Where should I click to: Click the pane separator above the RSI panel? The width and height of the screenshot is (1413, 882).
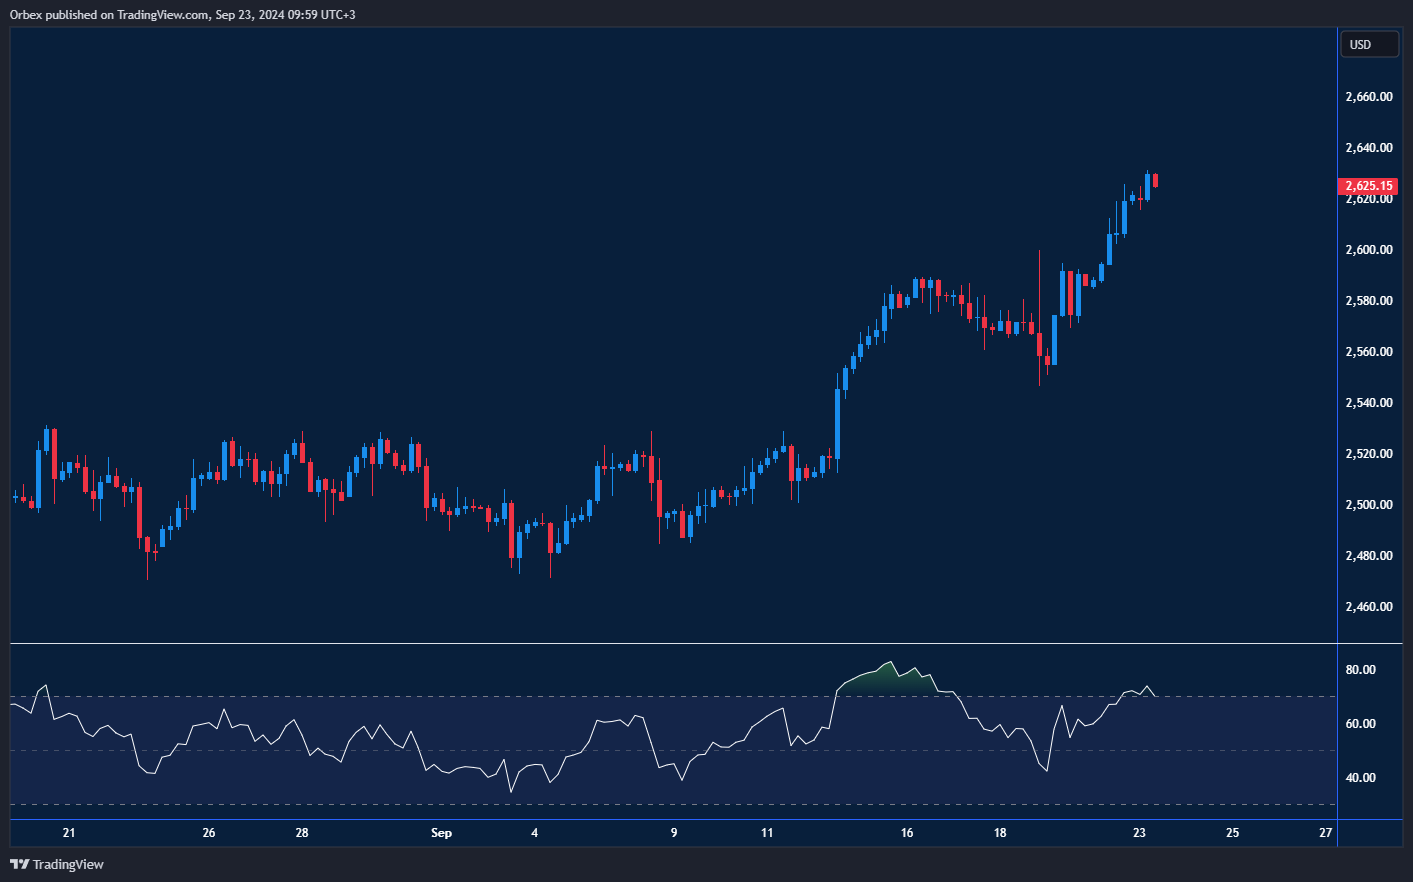(672, 643)
